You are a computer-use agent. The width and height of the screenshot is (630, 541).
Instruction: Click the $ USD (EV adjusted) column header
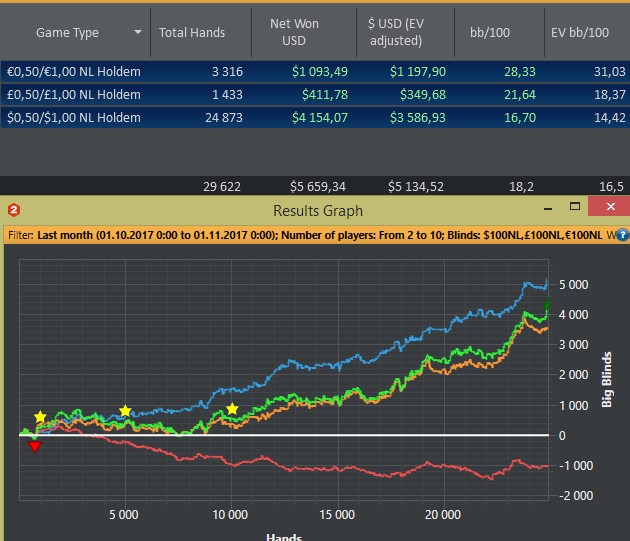(x=395, y=32)
